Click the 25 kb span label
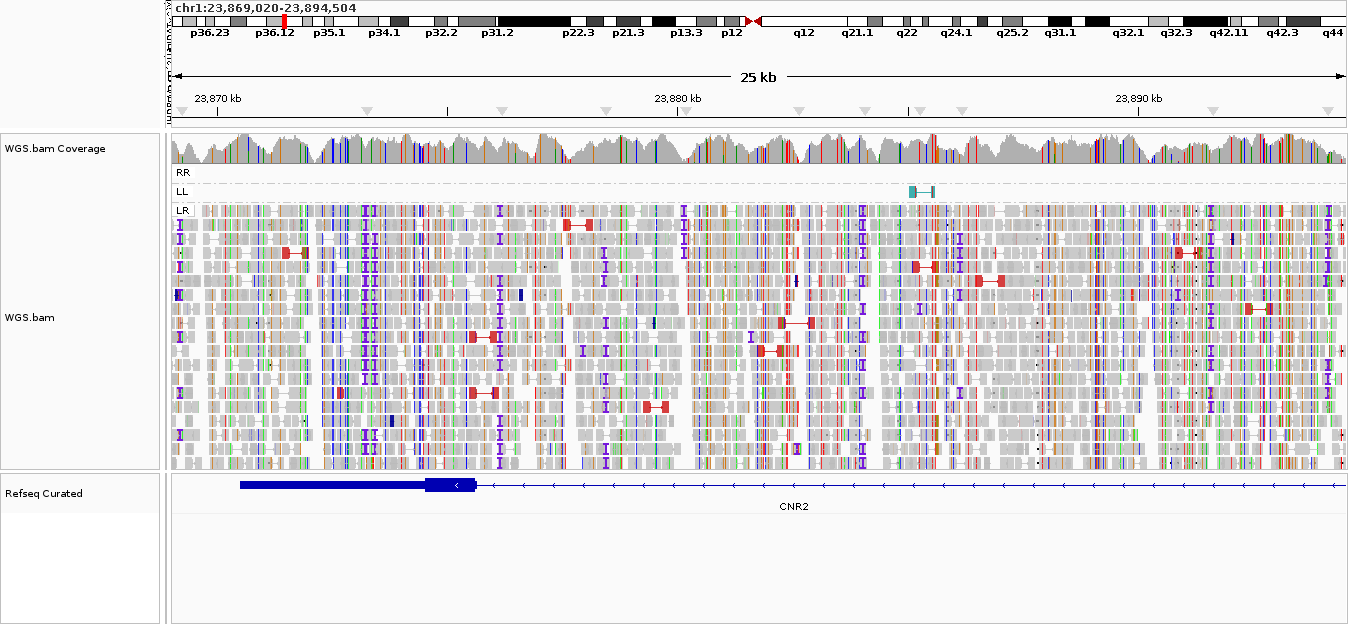1366x630 pixels. [758, 77]
